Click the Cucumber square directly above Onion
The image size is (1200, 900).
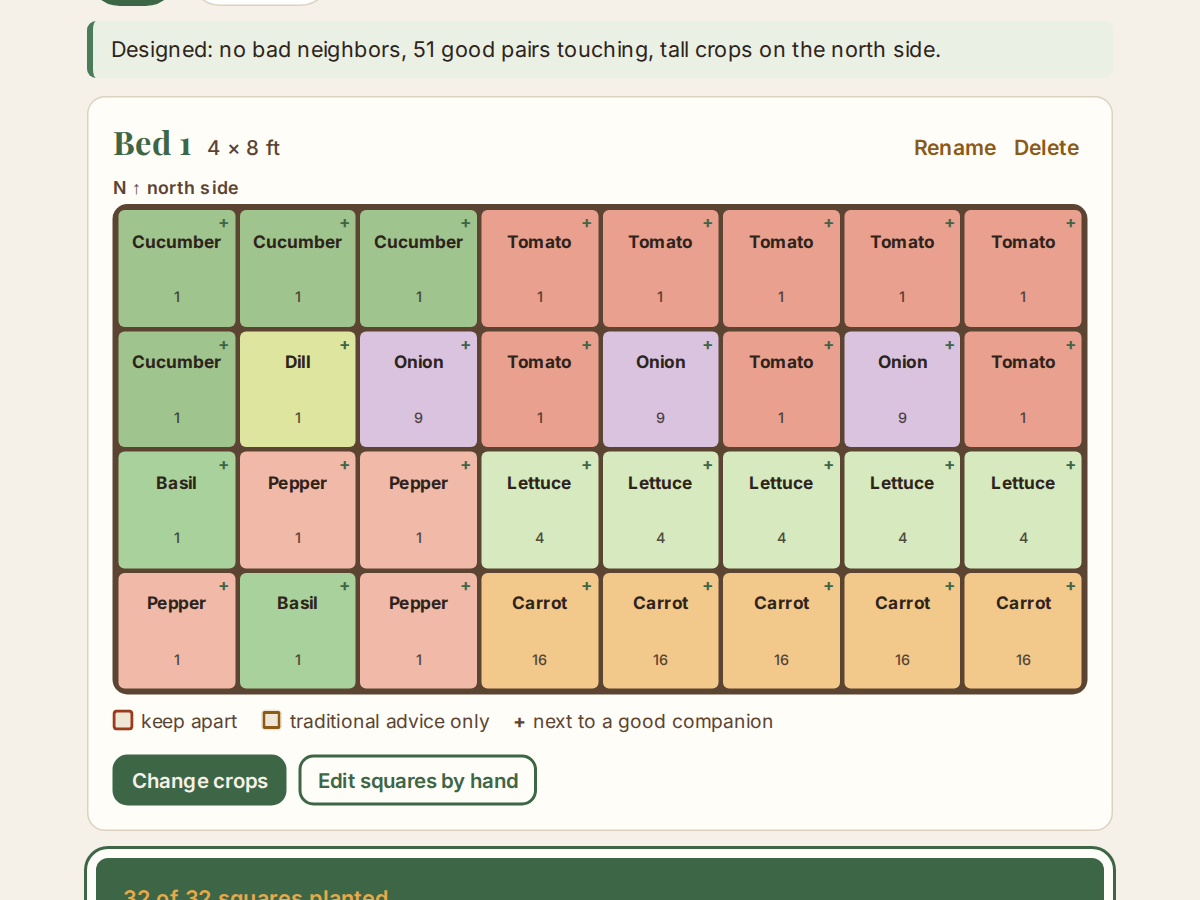click(x=419, y=268)
